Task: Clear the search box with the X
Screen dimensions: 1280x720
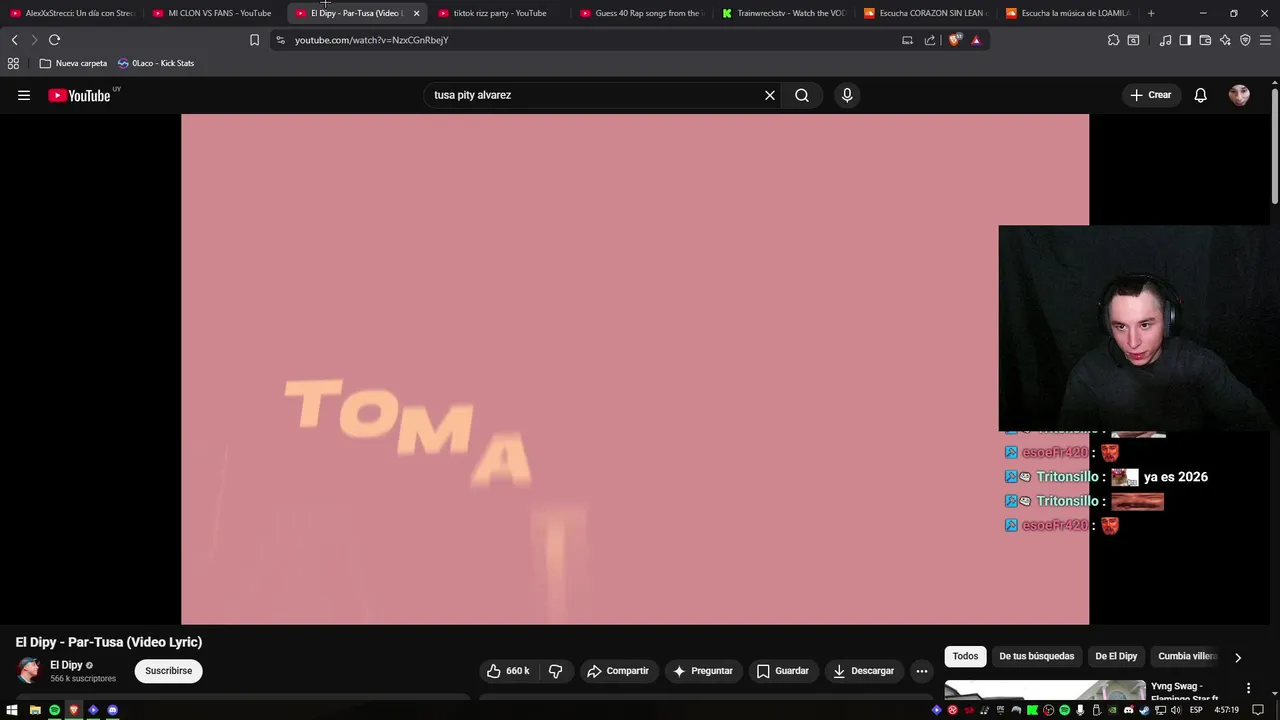Action: [x=770, y=95]
